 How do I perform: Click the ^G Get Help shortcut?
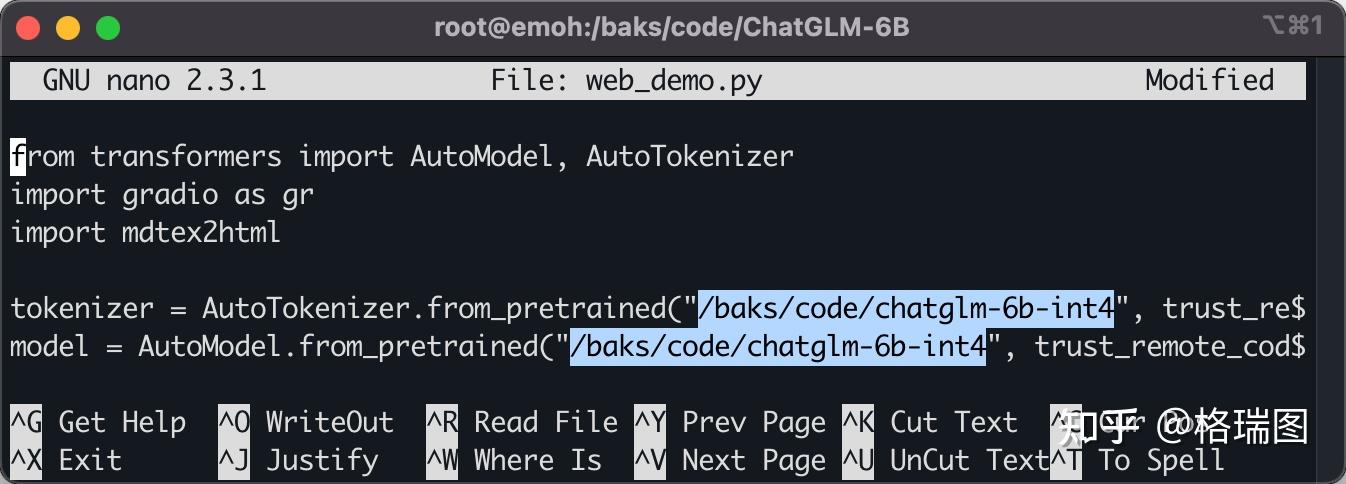point(98,422)
